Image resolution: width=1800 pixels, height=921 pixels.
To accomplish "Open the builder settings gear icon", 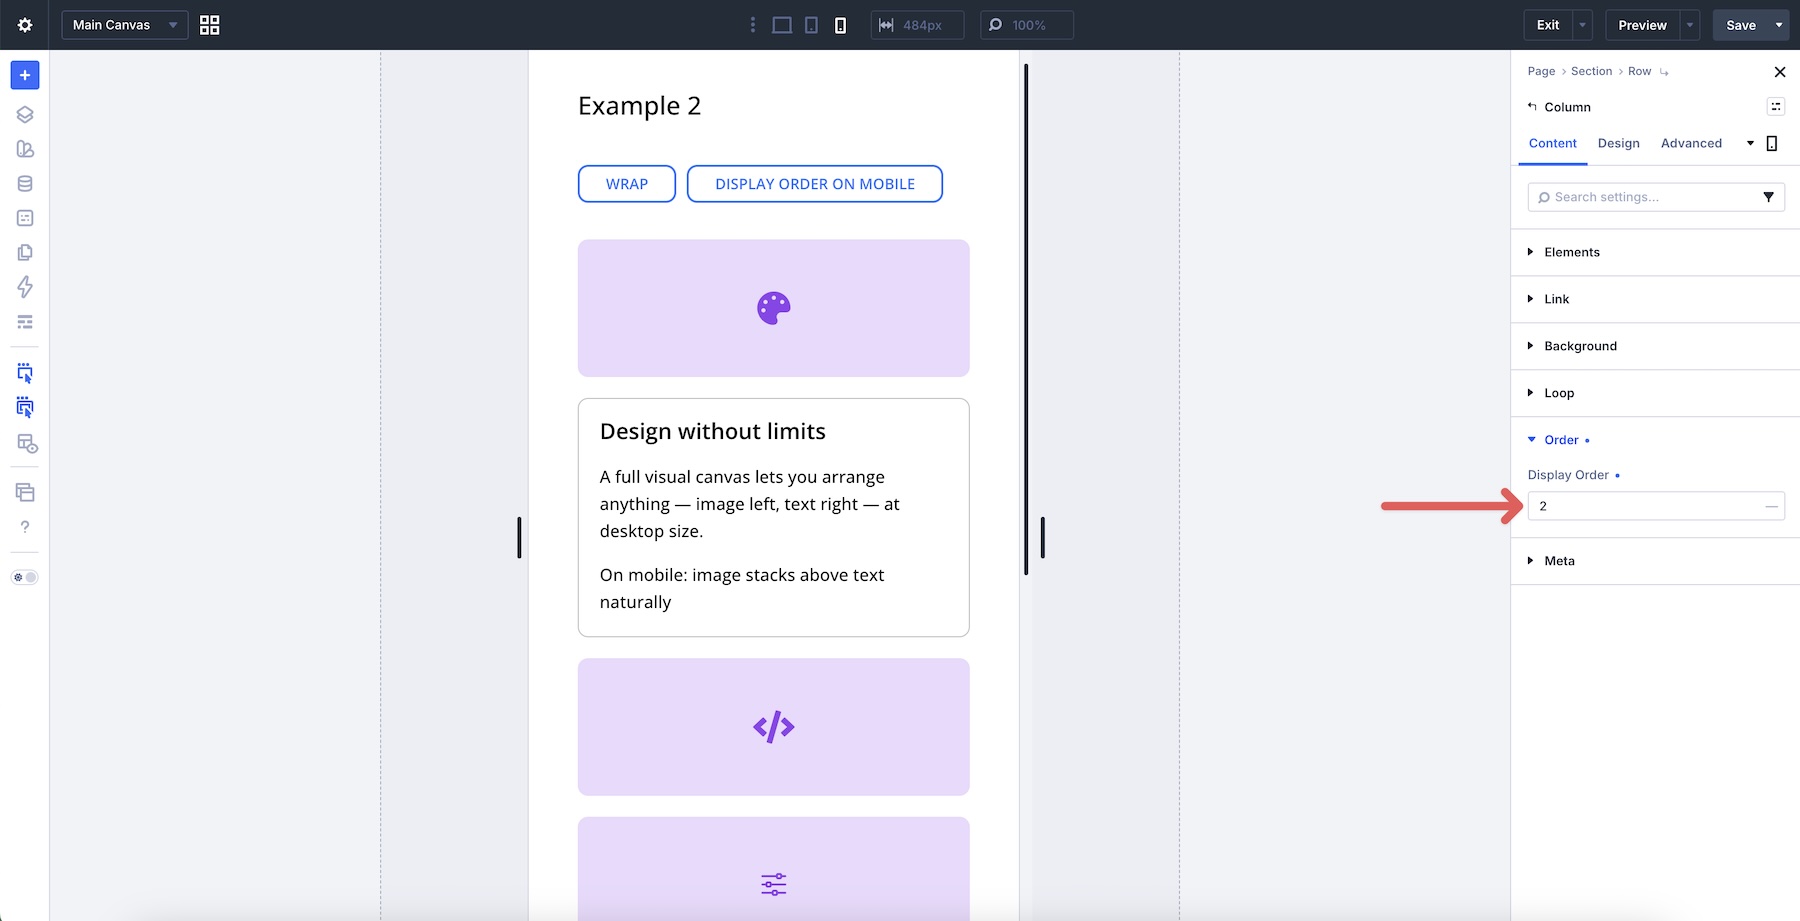I will (25, 25).
